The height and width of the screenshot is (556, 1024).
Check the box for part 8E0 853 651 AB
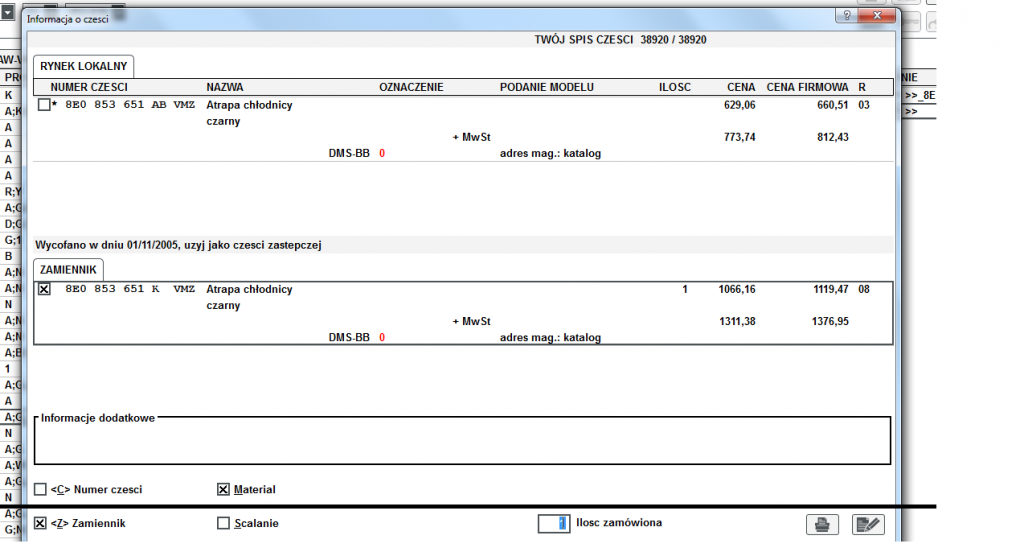[44, 105]
